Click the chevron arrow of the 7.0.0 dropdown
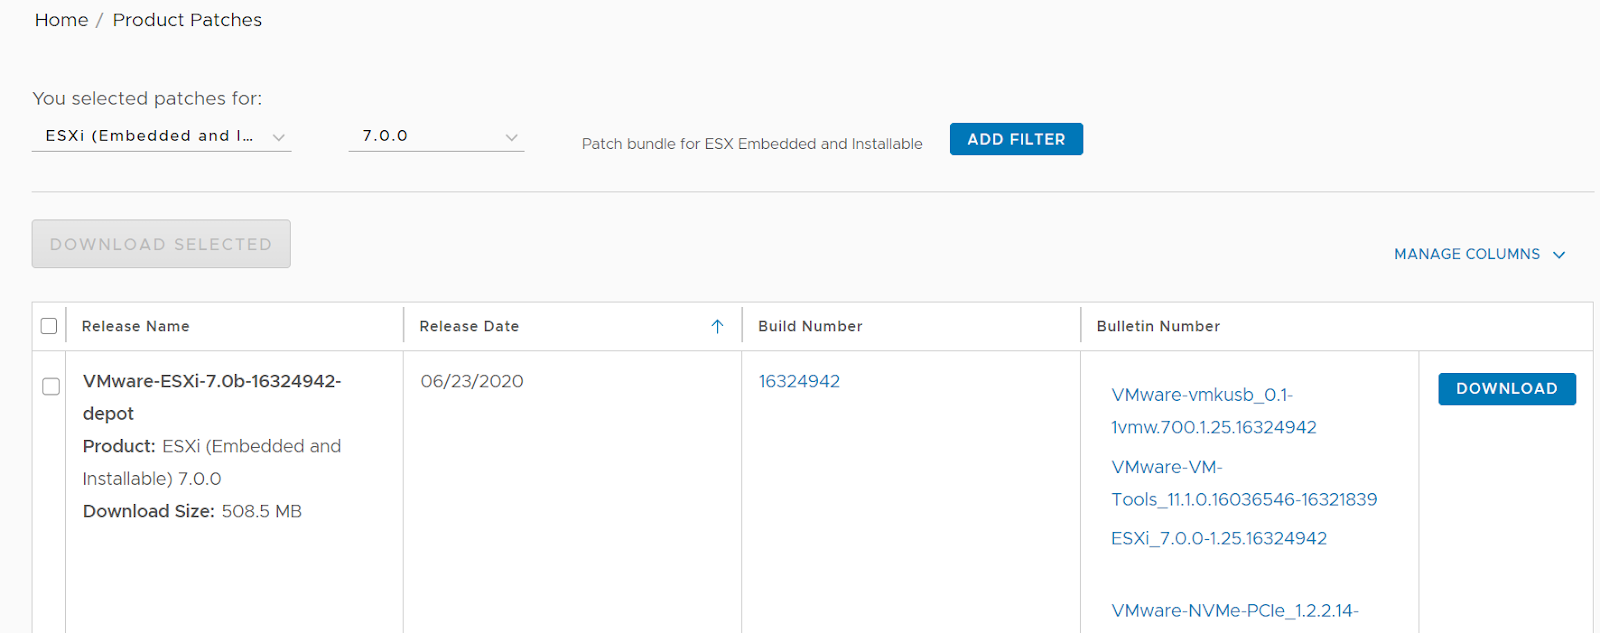The width and height of the screenshot is (1600, 633). pyautogui.click(x=512, y=137)
